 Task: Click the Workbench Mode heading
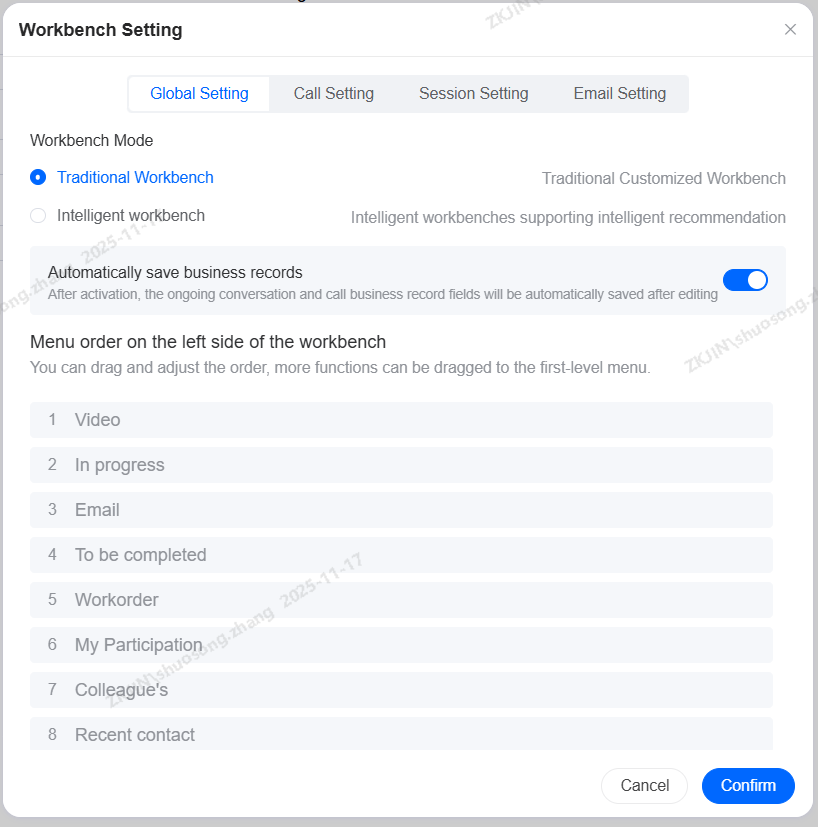pyautogui.click(x=92, y=141)
